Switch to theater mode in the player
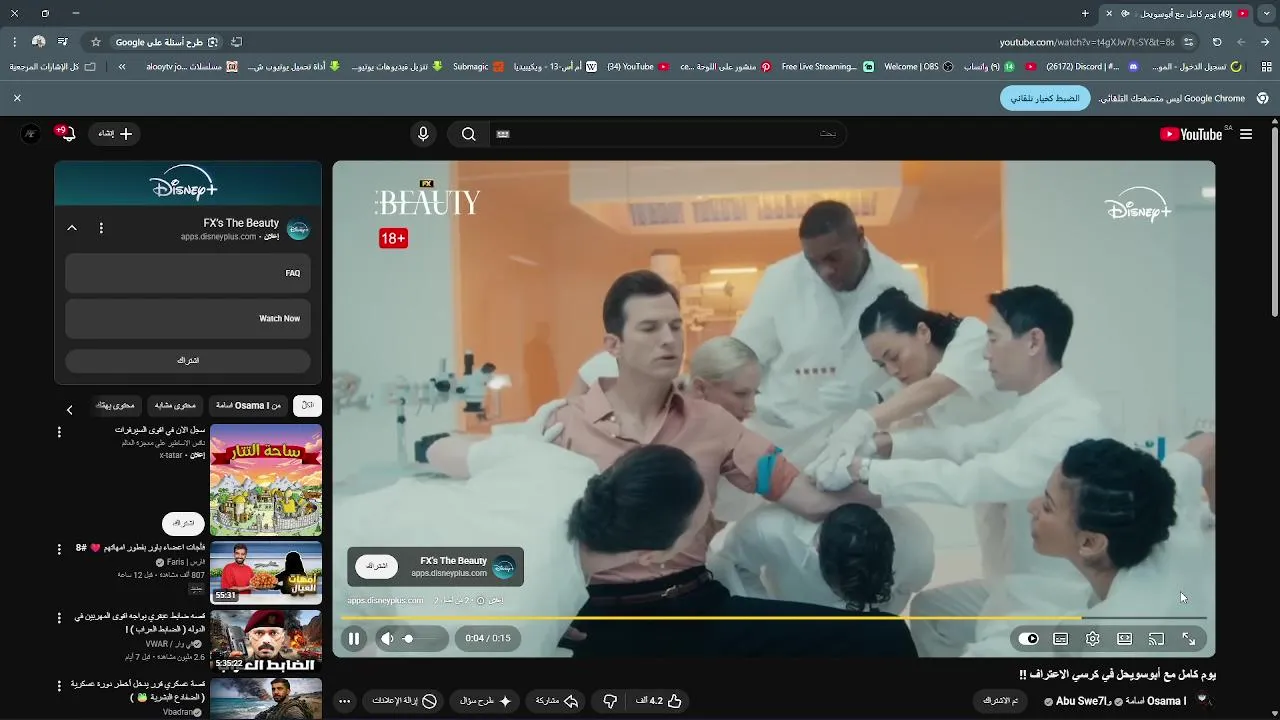The image size is (1280, 720). [1125, 639]
